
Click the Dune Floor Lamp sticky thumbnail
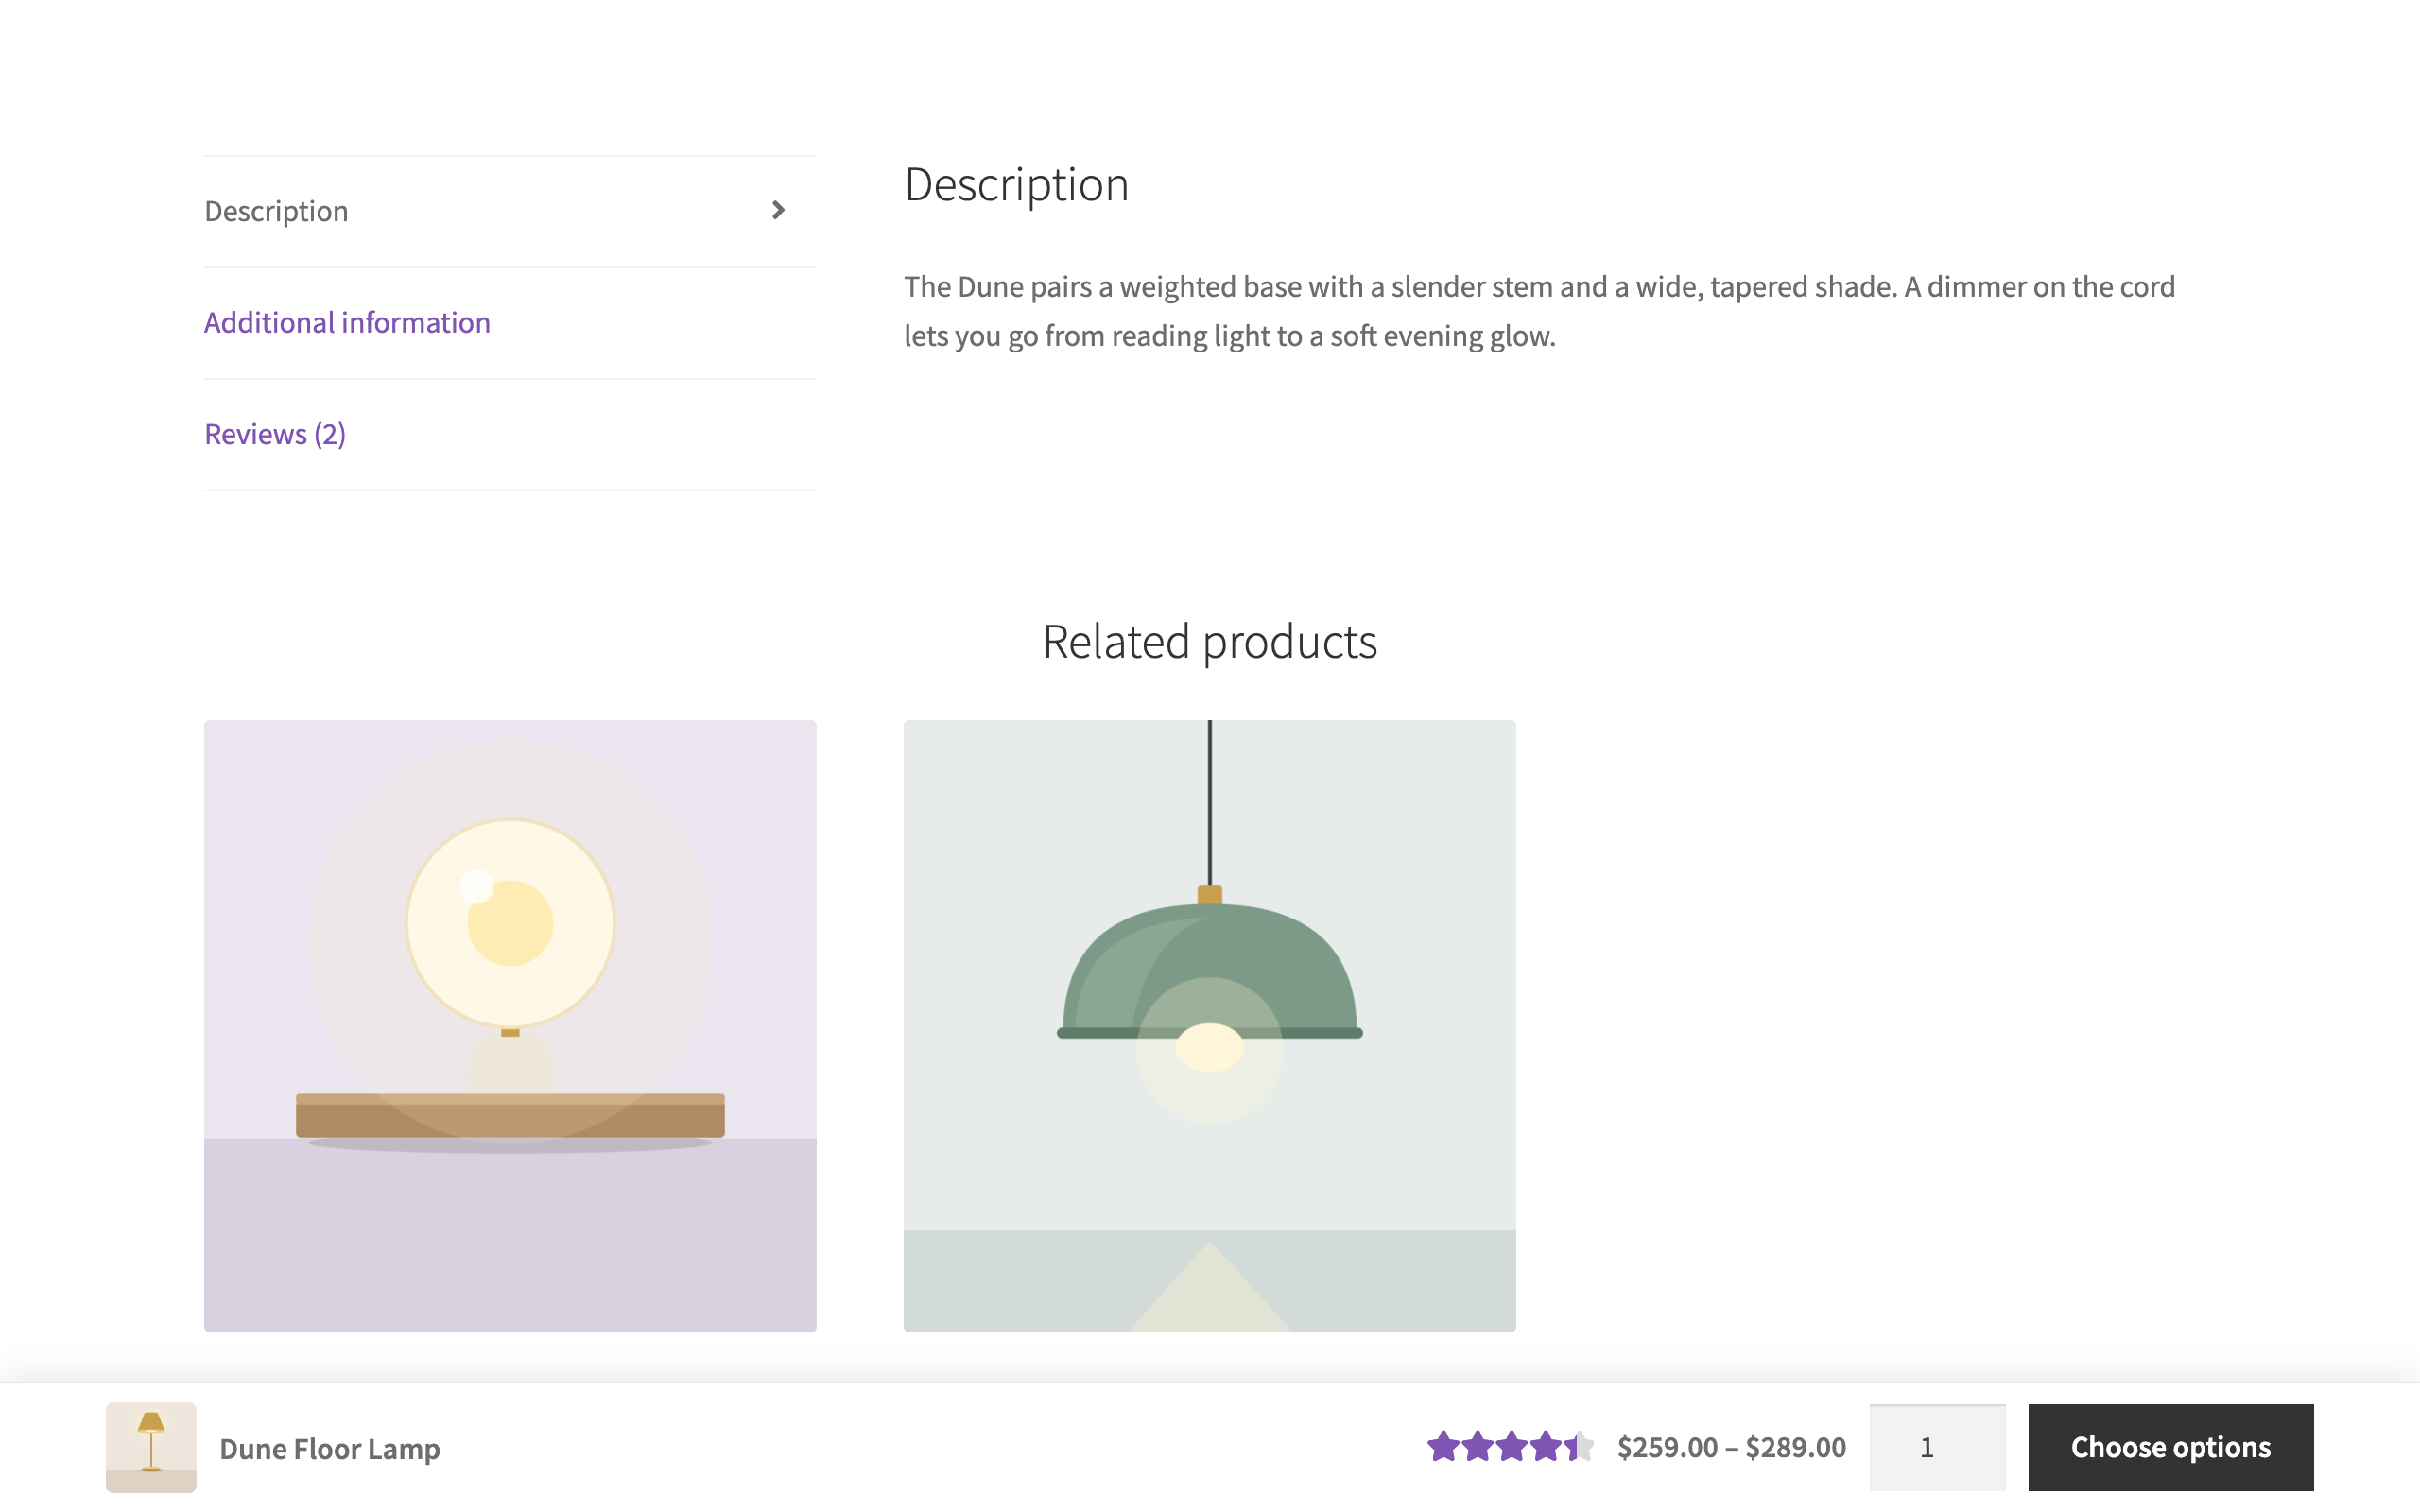(151, 1447)
